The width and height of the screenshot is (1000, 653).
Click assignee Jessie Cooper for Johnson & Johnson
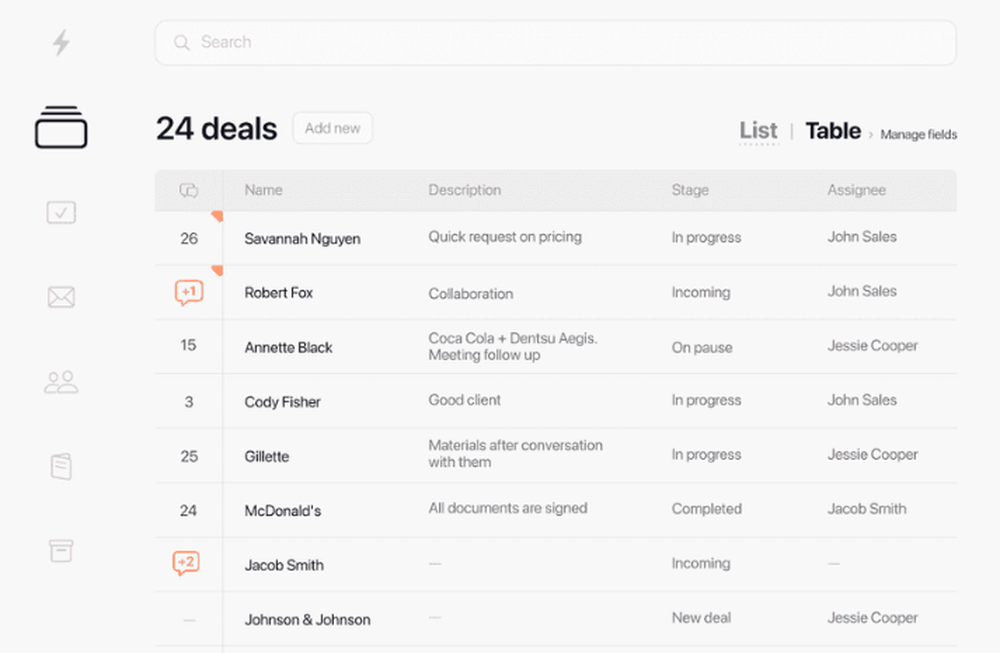(872, 618)
